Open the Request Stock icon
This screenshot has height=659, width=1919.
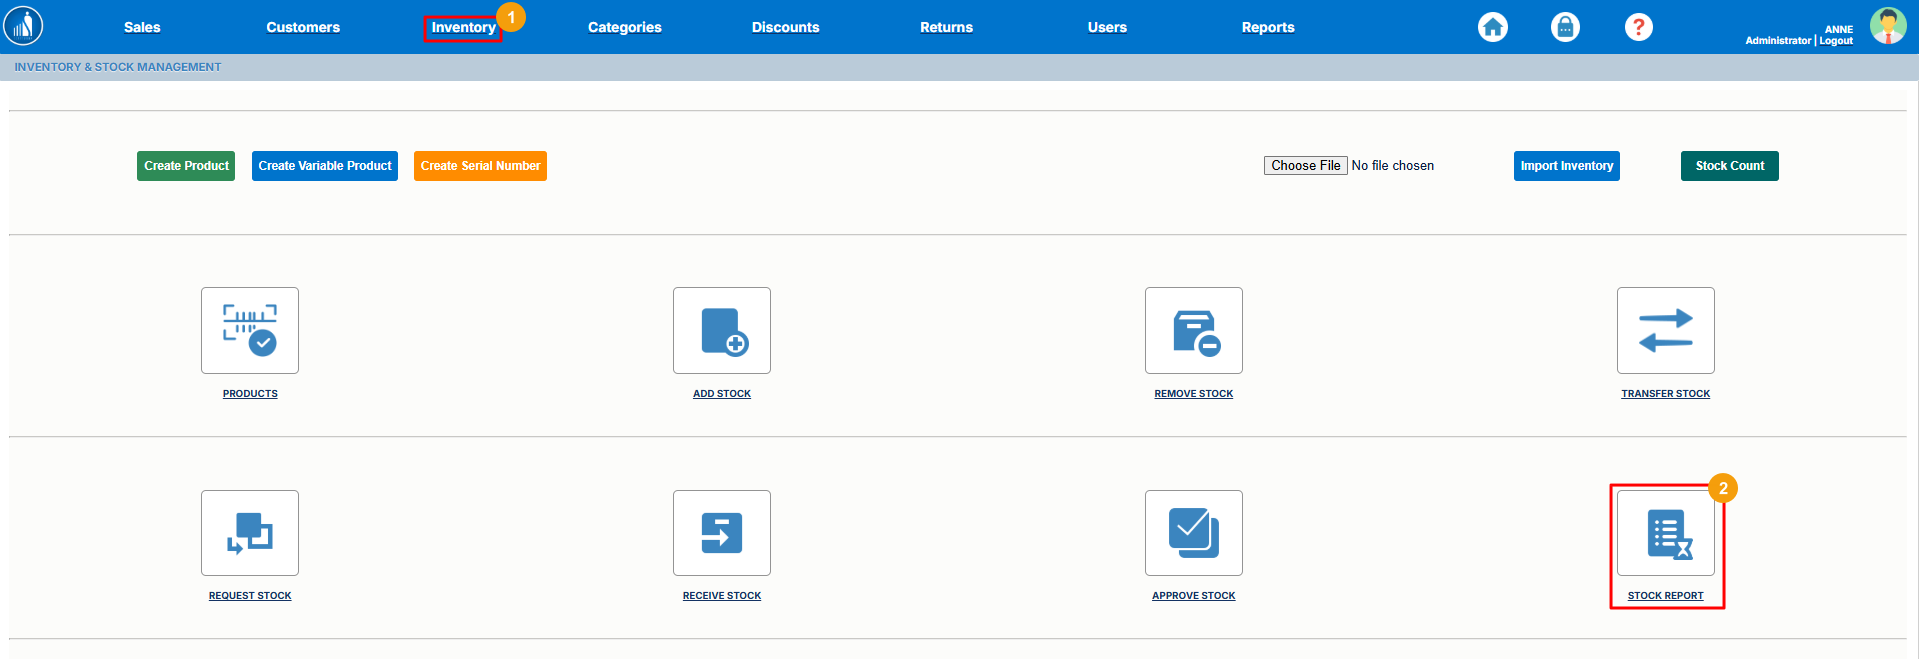(250, 533)
